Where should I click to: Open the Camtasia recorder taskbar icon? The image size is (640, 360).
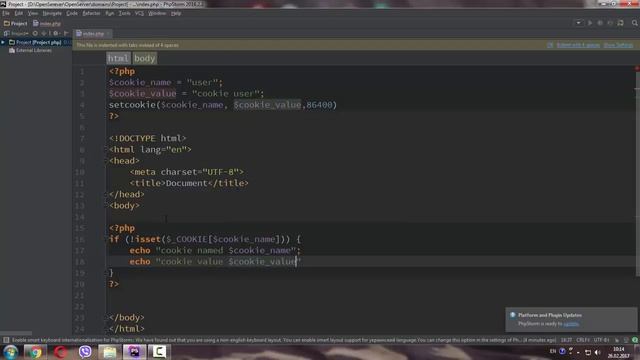point(159,352)
